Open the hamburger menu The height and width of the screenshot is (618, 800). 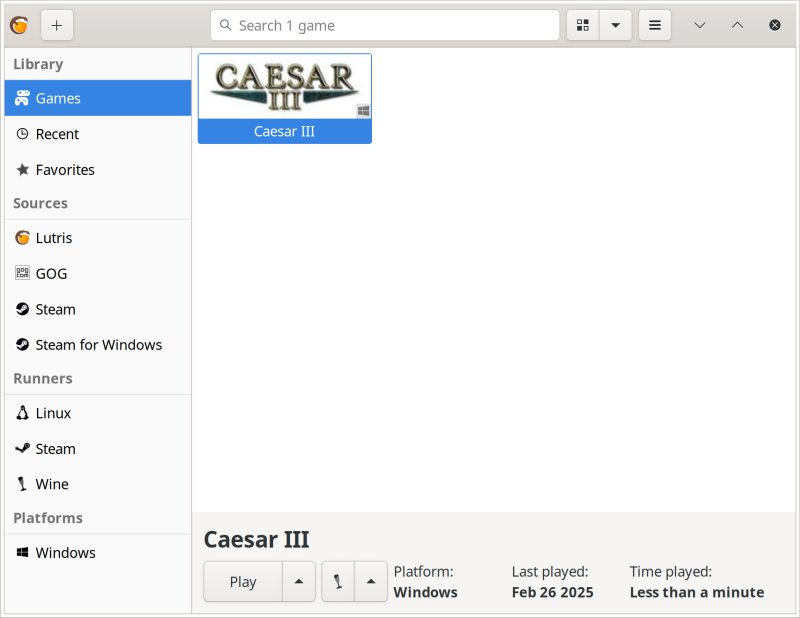[655, 24]
